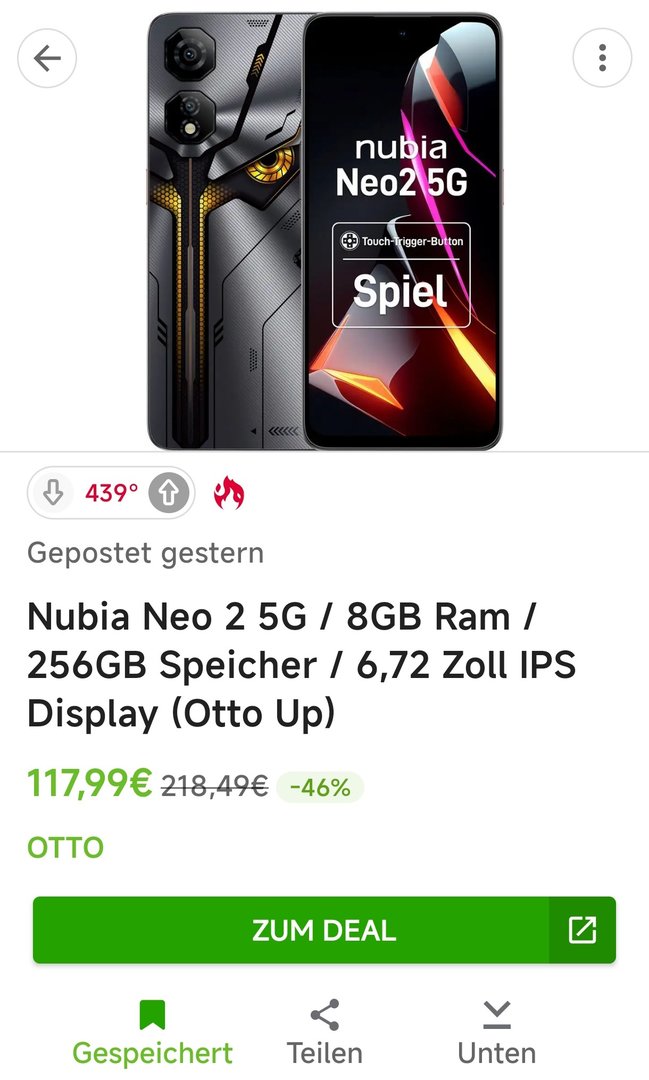Click the Gespeichert label
The image size is (649, 1080).
click(x=152, y=1053)
